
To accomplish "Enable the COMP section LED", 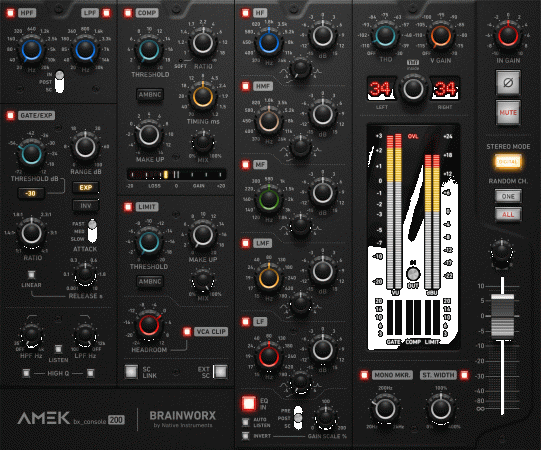I will point(128,13).
